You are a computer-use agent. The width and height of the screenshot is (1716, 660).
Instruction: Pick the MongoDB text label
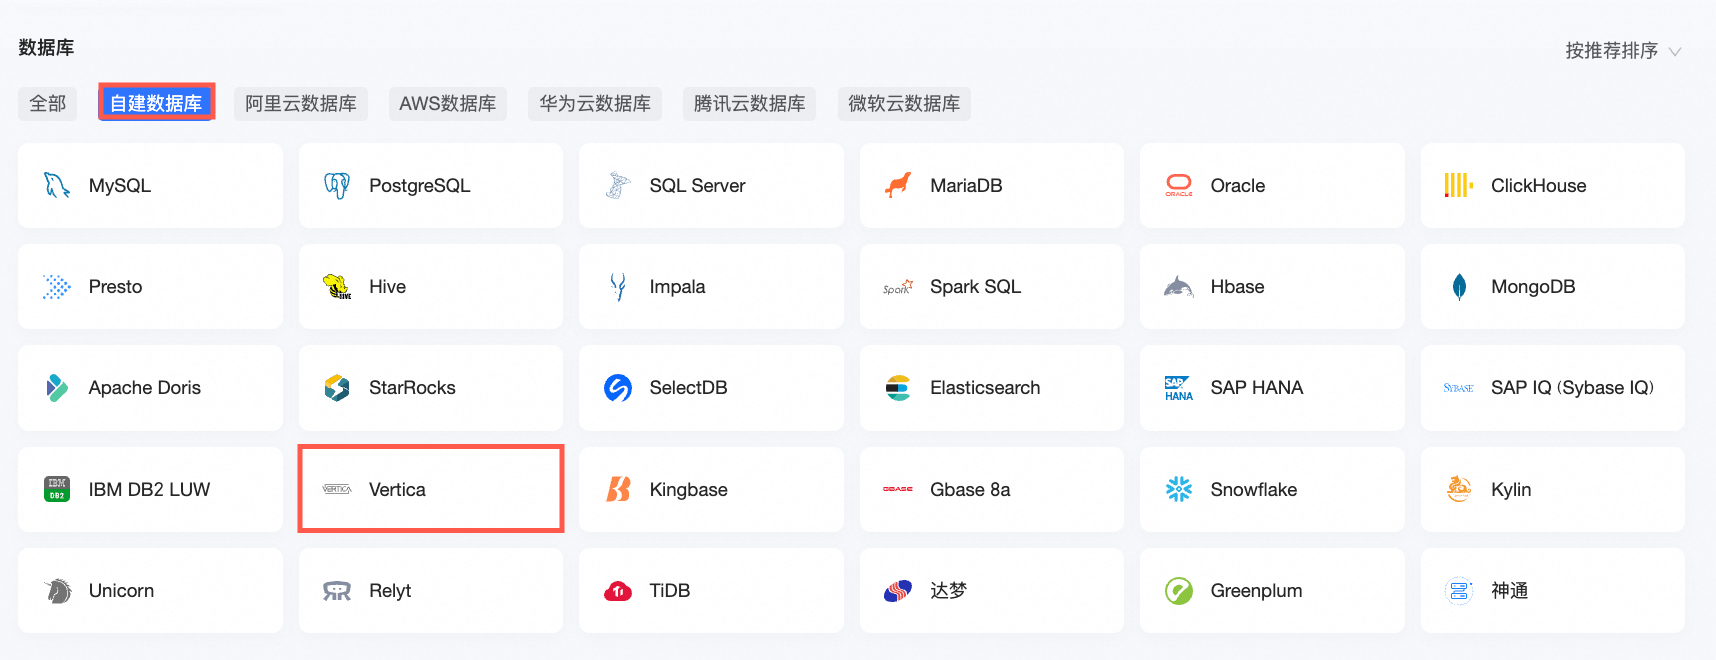pos(1533,287)
